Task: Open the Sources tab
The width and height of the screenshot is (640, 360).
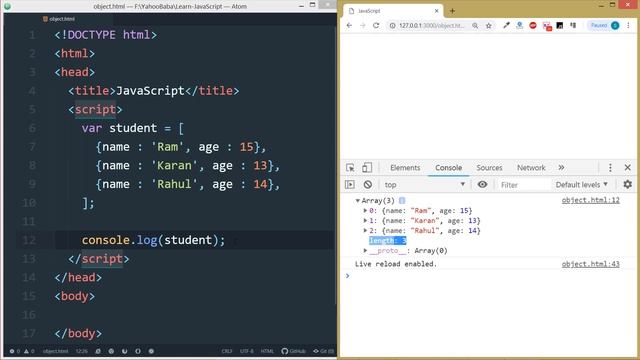Action: tap(489, 168)
